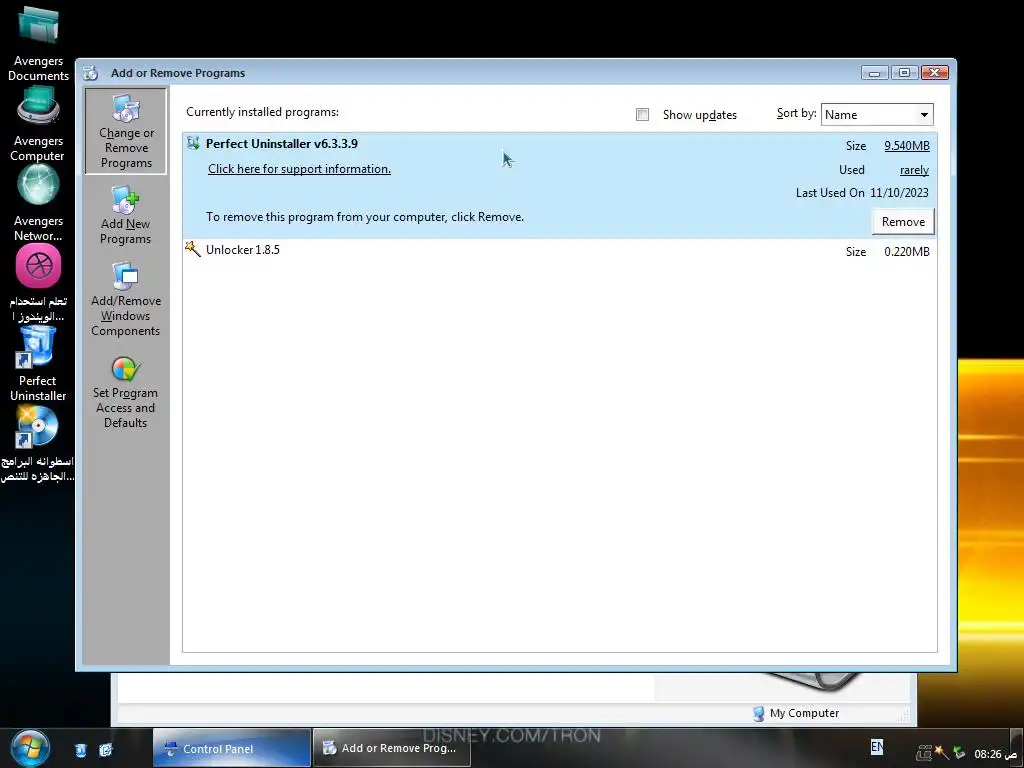The image size is (1024, 768).
Task: Click Last Used On 11/10/2023 text
Action: coord(862,193)
